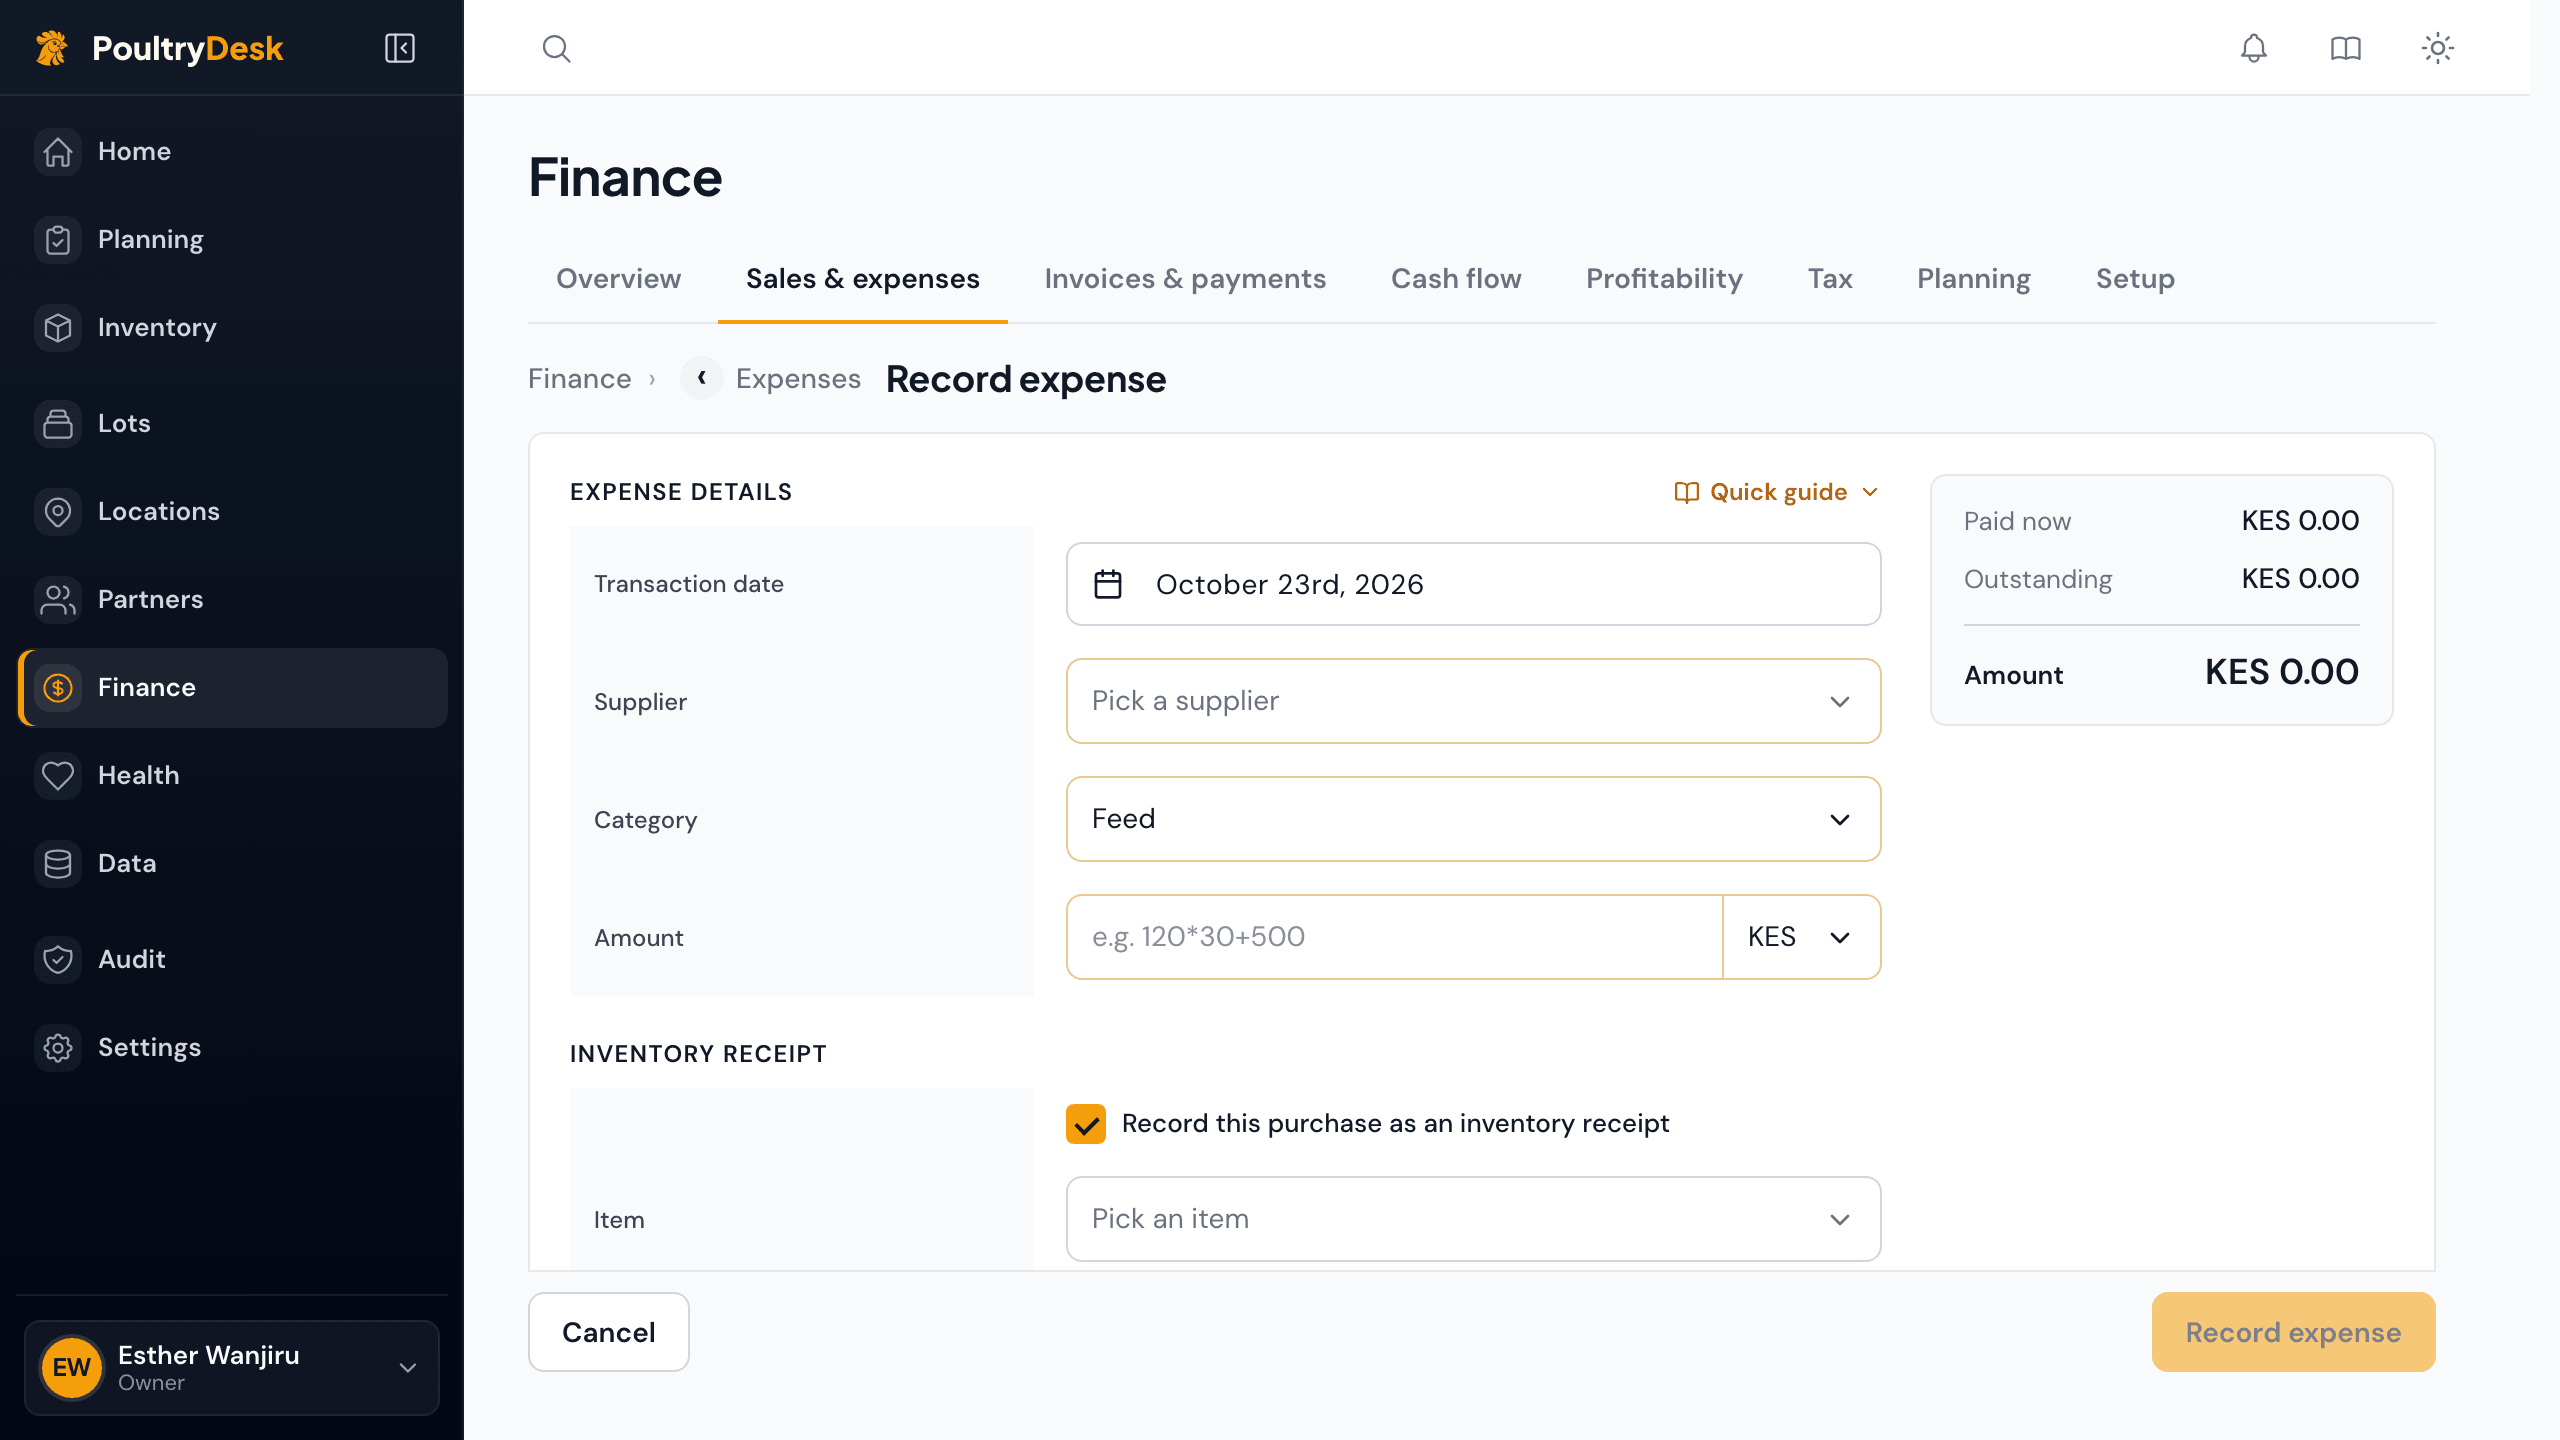Image resolution: width=2560 pixels, height=1440 pixels.
Task: Open the documentation book icon
Action: [2345, 48]
